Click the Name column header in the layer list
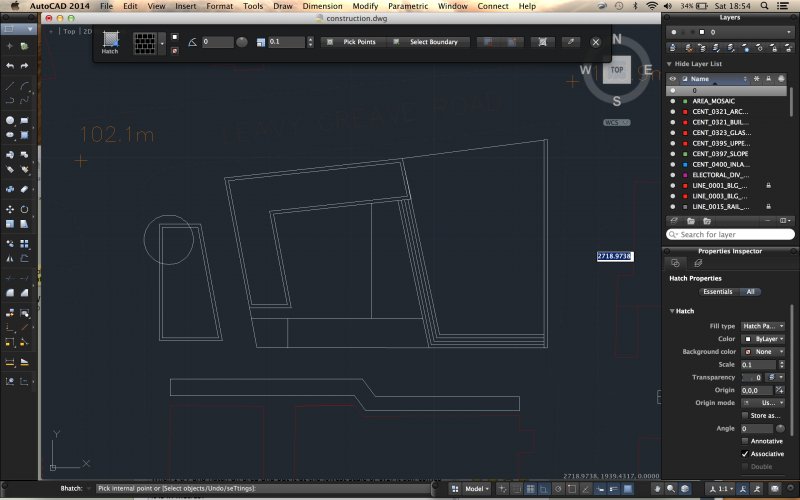 click(x=715, y=79)
